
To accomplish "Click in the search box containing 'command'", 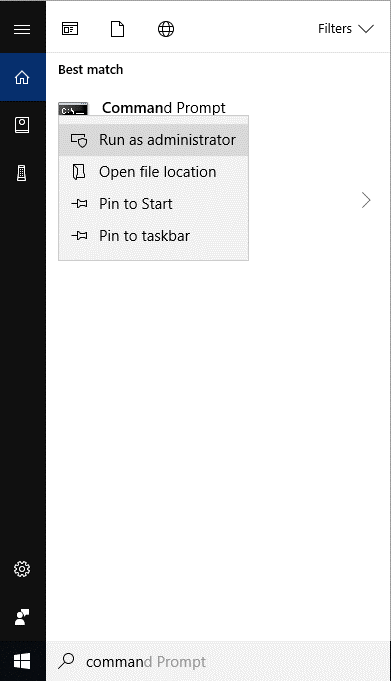I will click(218, 661).
